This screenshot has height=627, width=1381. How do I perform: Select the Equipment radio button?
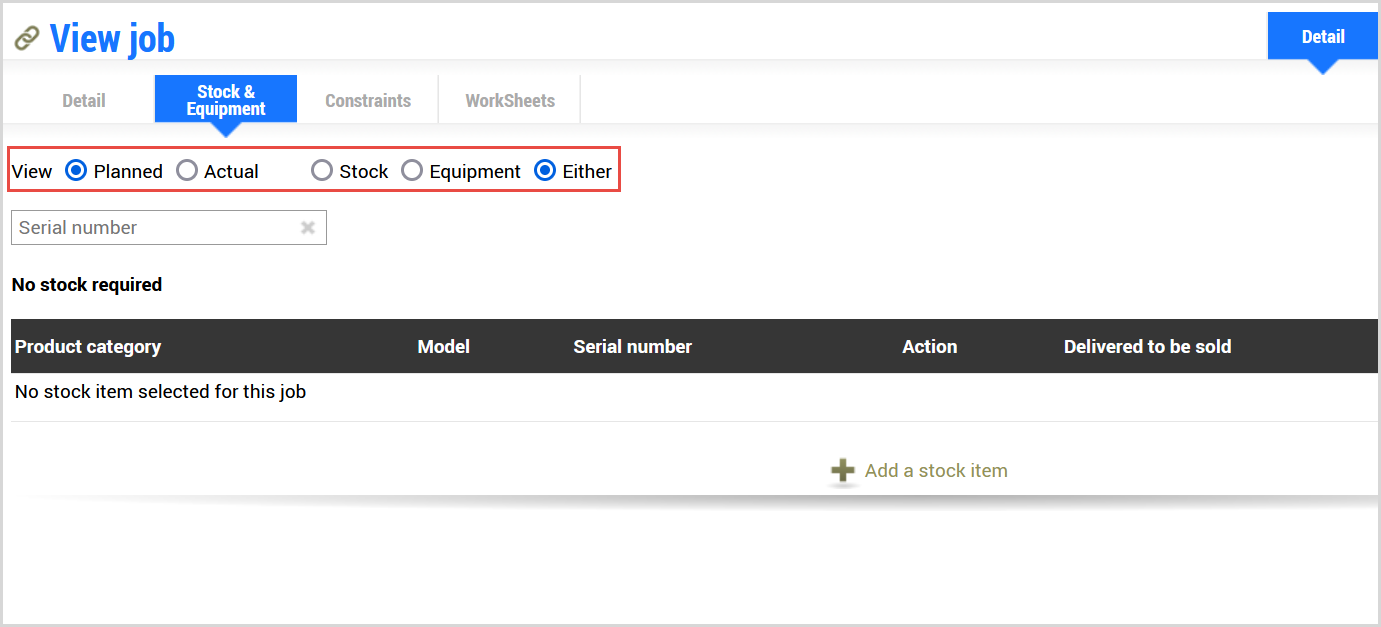pyautogui.click(x=412, y=171)
